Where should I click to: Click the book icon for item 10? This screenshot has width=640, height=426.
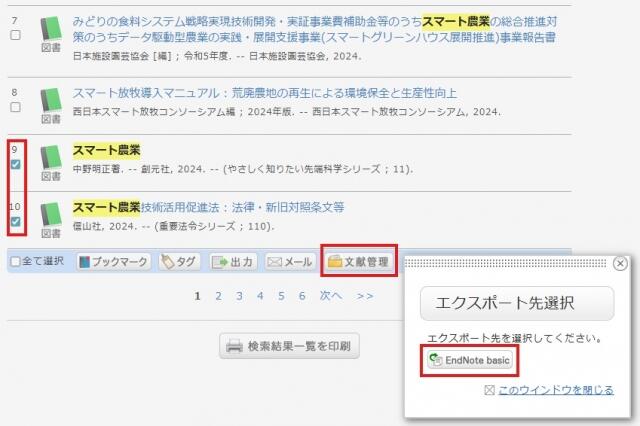click(51, 214)
